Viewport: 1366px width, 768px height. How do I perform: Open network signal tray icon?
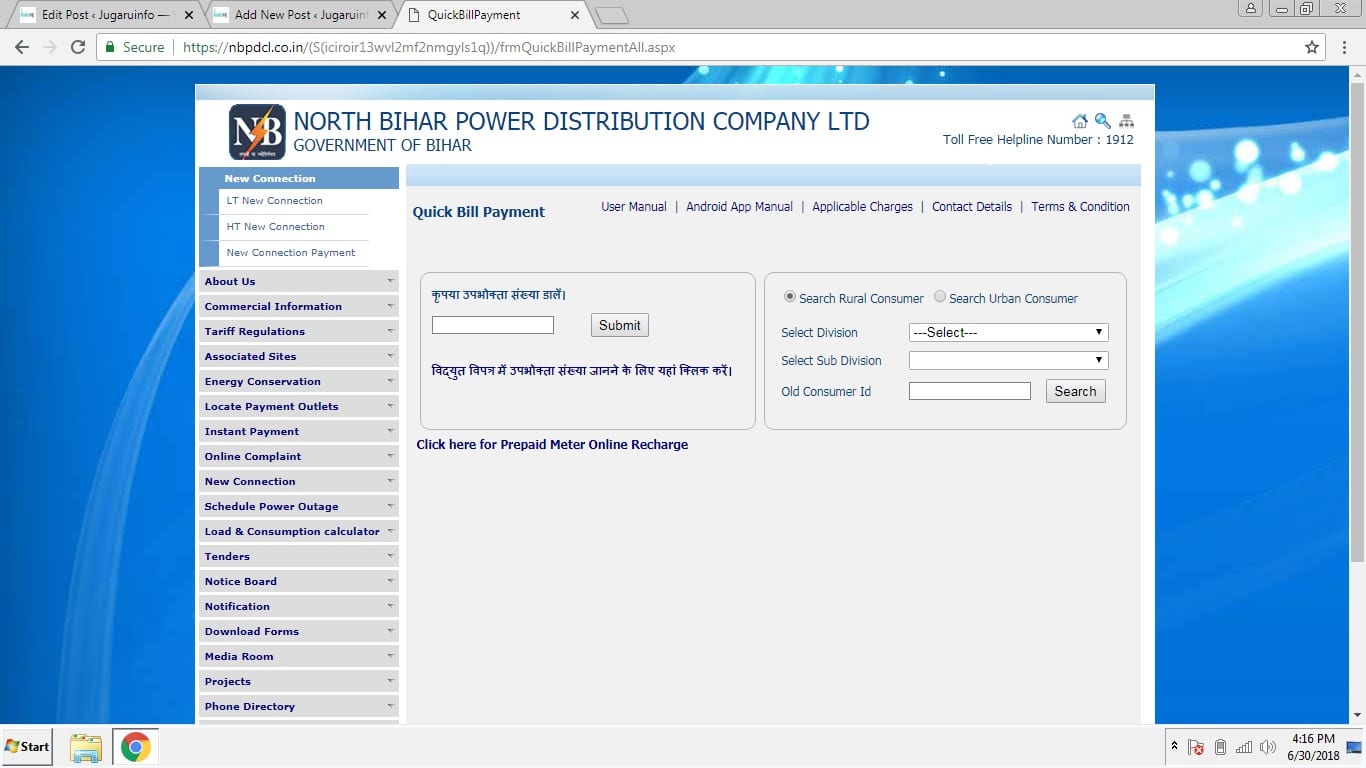[1244, 747]
